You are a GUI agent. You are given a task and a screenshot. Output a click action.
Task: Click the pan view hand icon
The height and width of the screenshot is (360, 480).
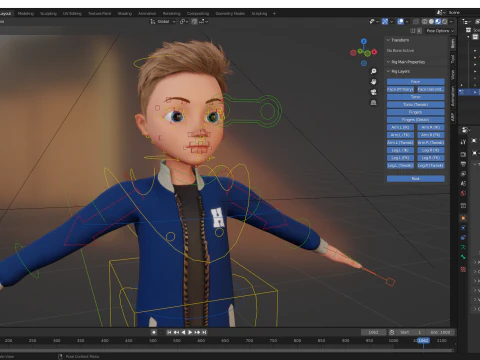click(374, 82)
